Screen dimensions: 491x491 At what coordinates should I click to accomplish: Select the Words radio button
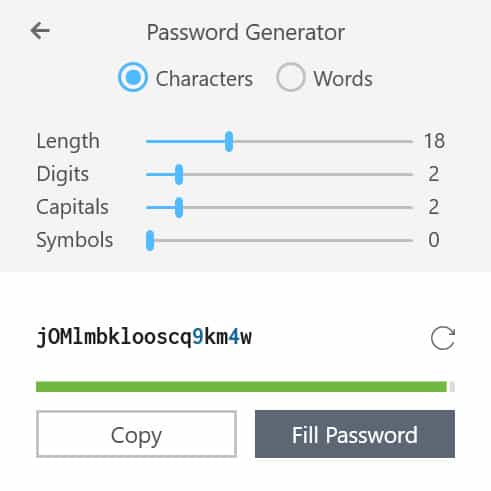point(290,77)
